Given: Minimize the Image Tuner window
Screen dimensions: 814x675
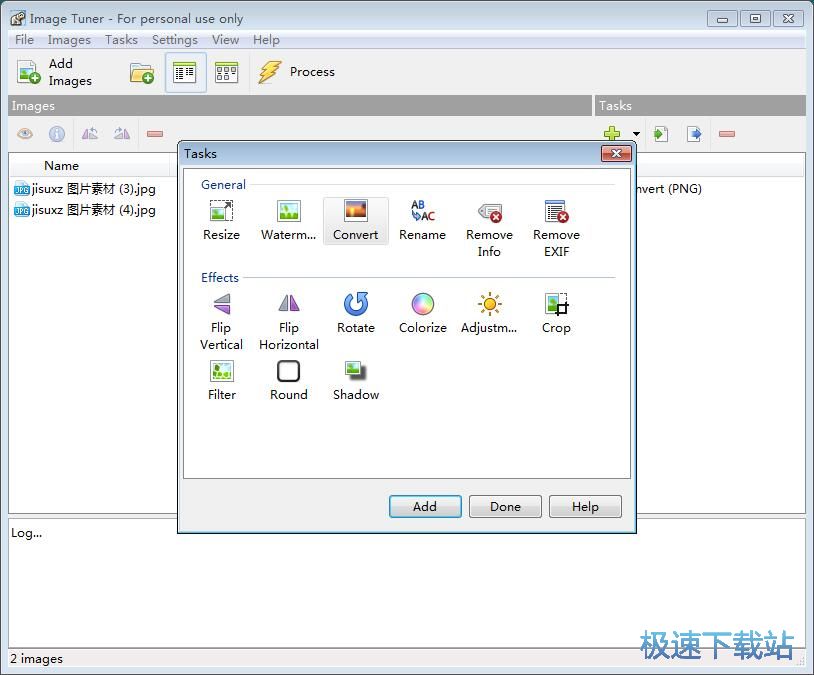Looking at the screenshot, I should [x=722, y=19].
